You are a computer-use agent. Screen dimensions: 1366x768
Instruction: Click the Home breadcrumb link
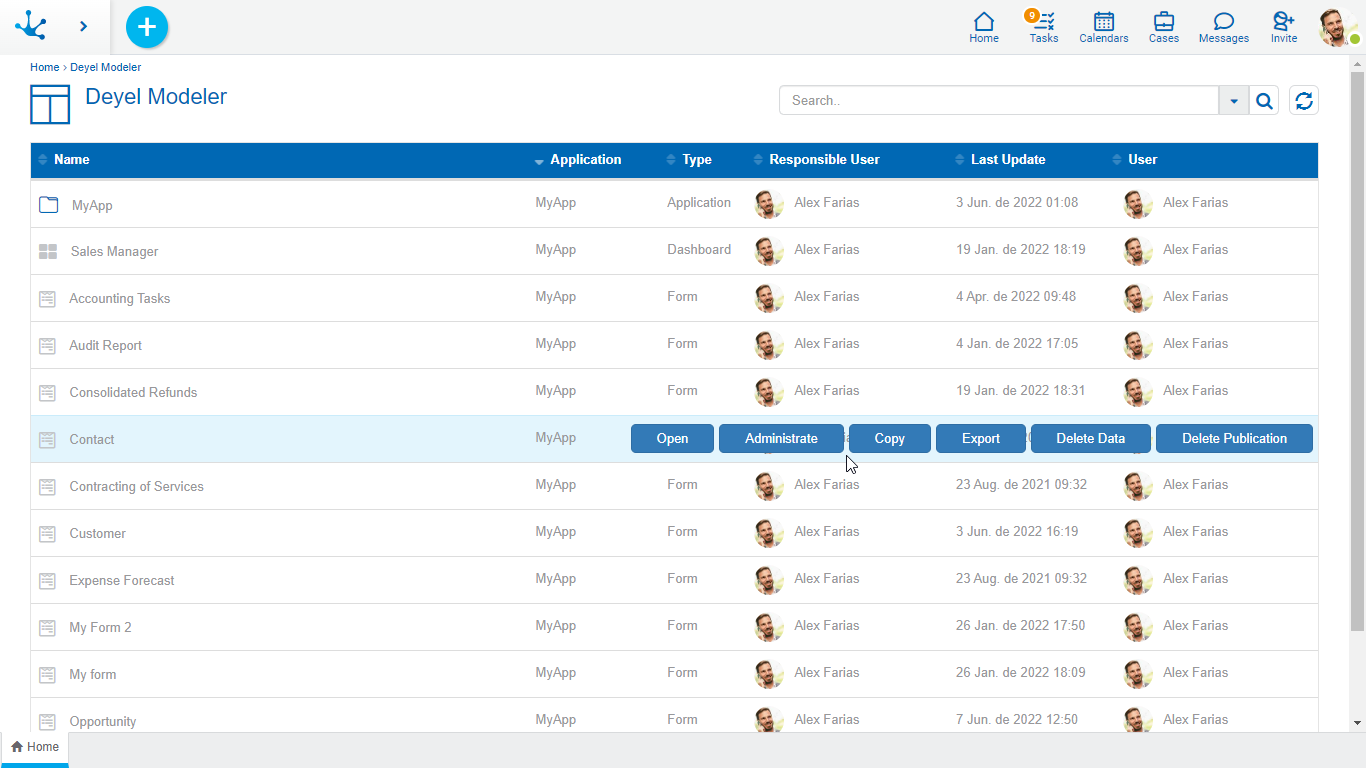[x=44, y=67]
